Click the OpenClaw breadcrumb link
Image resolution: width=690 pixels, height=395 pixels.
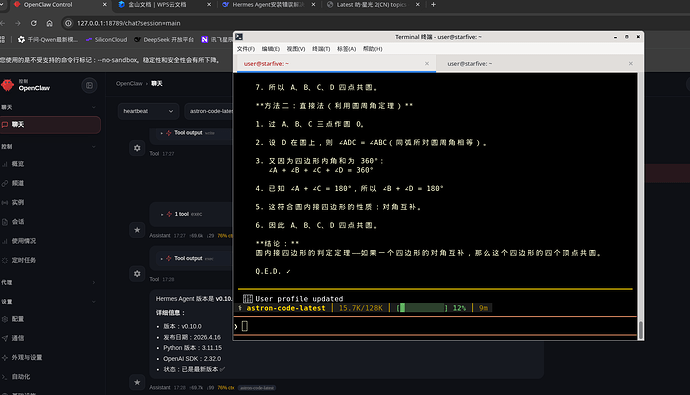point(129,84)
